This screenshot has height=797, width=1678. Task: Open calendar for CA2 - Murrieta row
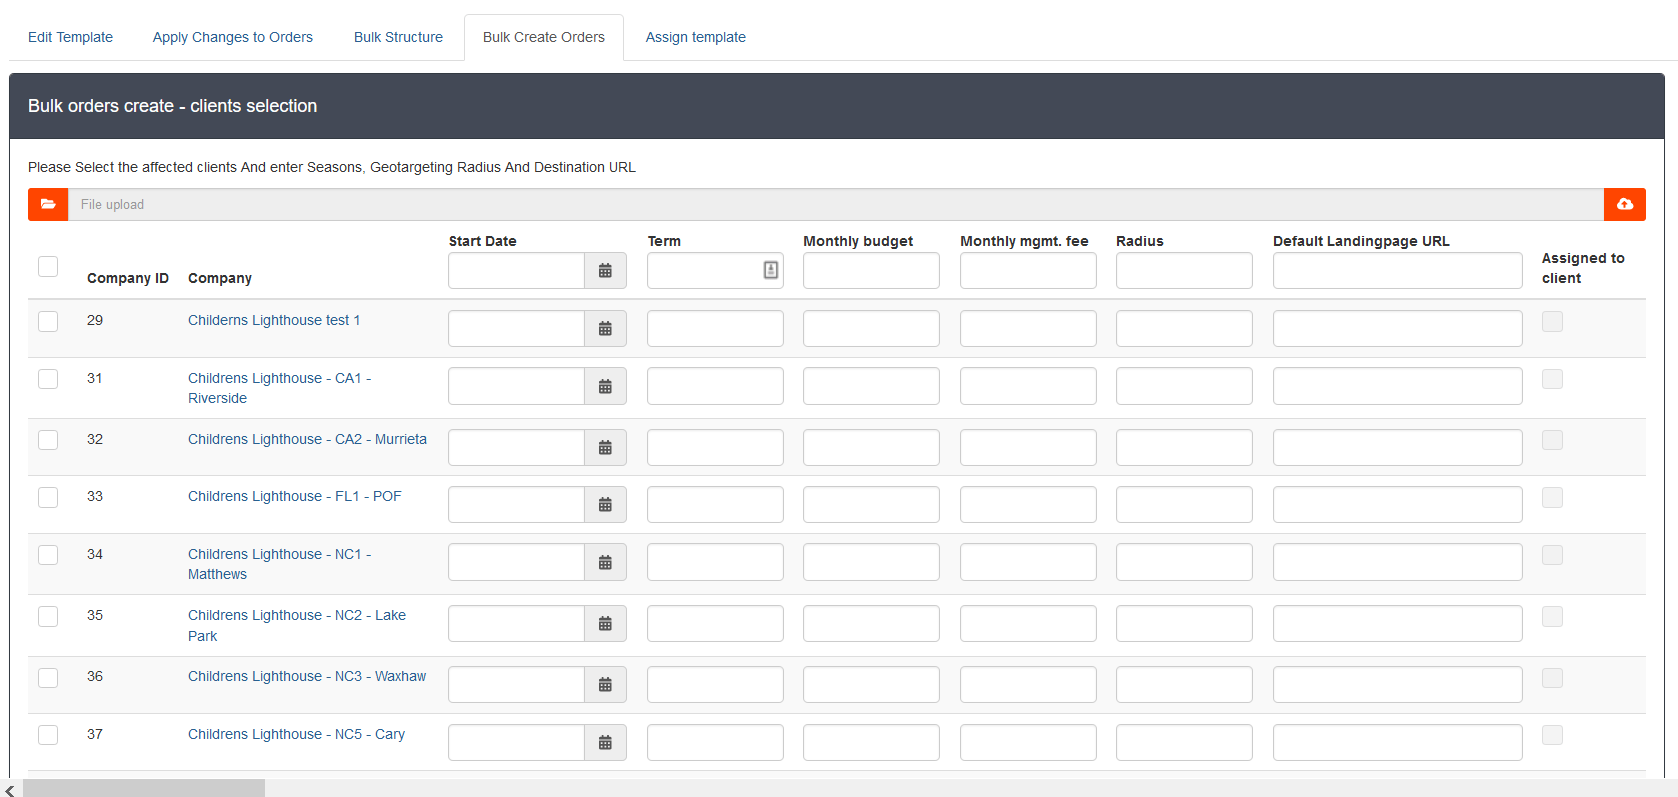pyautogui.click(x=605, y=448)
